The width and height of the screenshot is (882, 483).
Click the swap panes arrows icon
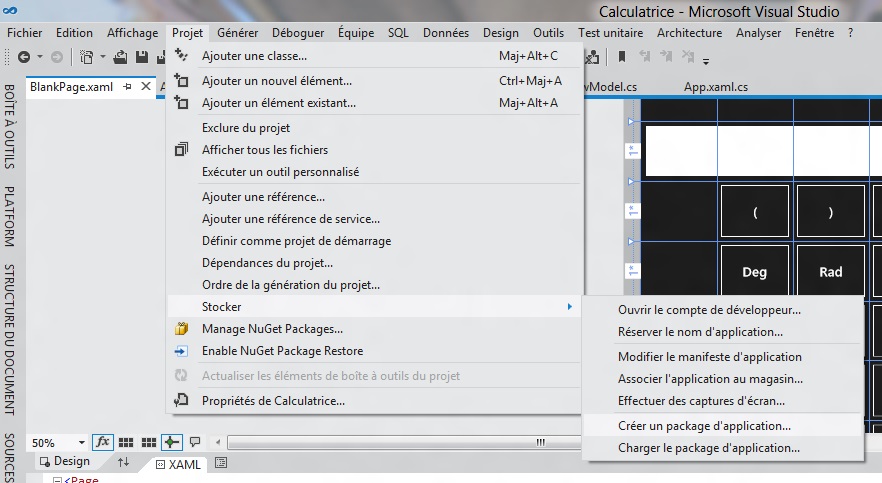(x=124, y=462)
